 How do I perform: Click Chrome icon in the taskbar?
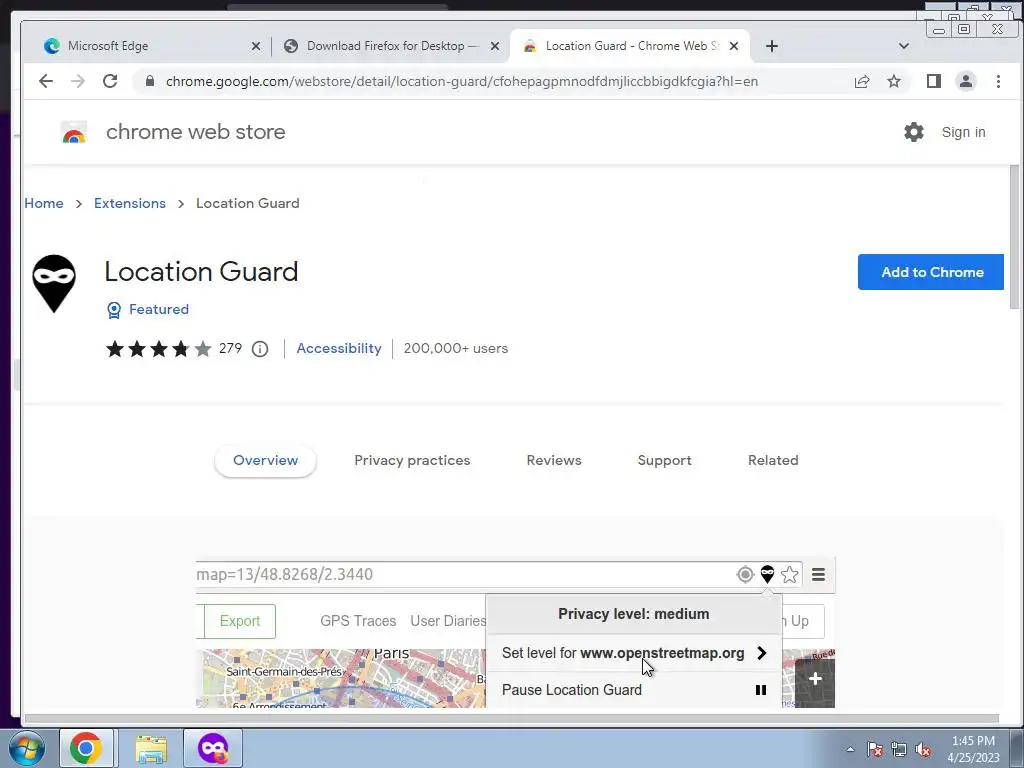tap(86, 748)
